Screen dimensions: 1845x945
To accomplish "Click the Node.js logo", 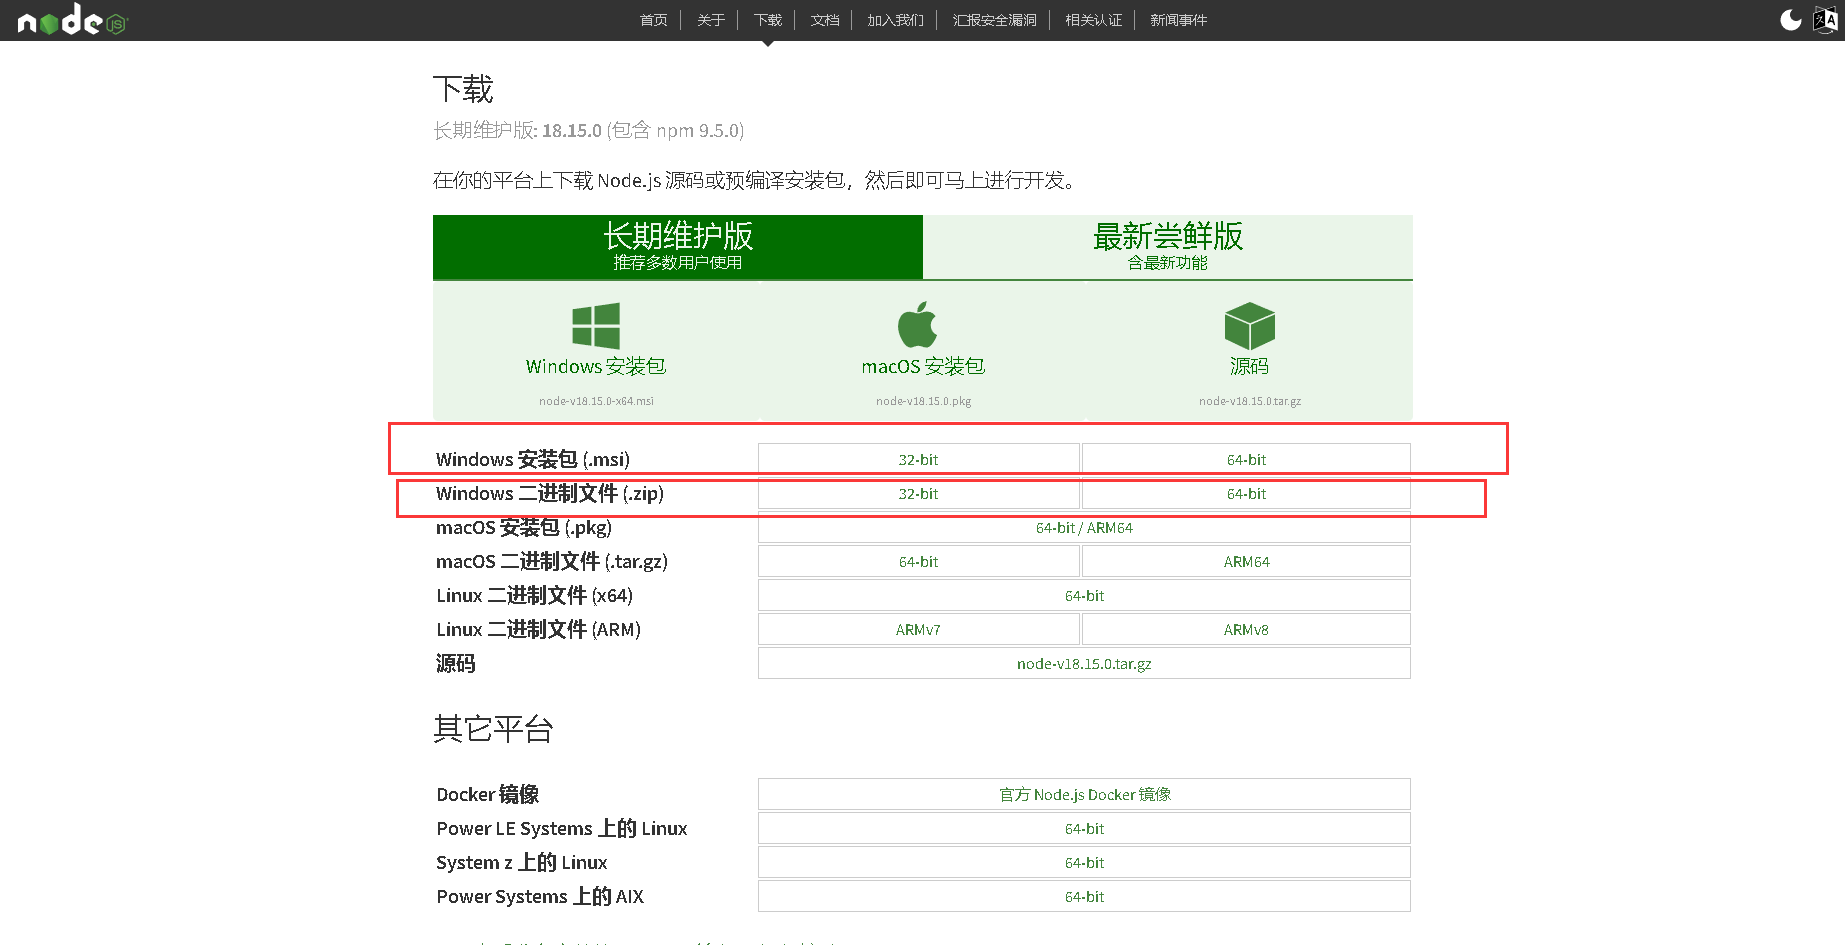I will pyautogui.click(x=73, y=20).
